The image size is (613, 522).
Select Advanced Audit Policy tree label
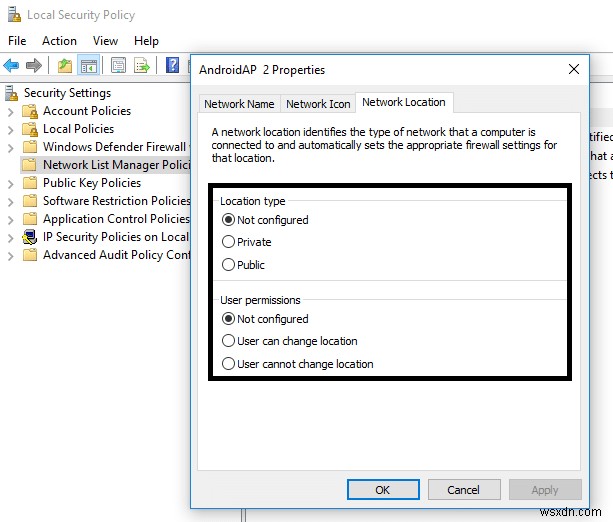pos(117,255)
